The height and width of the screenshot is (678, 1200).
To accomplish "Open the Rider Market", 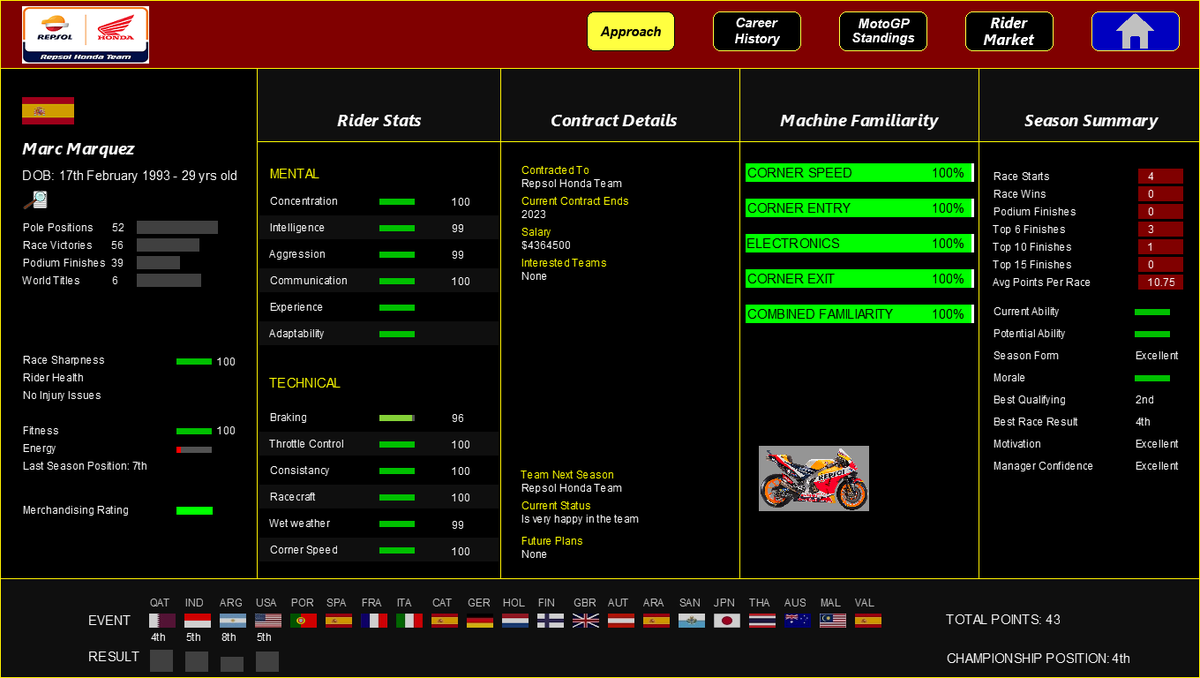I will pyautogui.click(x=1009, y=31).
